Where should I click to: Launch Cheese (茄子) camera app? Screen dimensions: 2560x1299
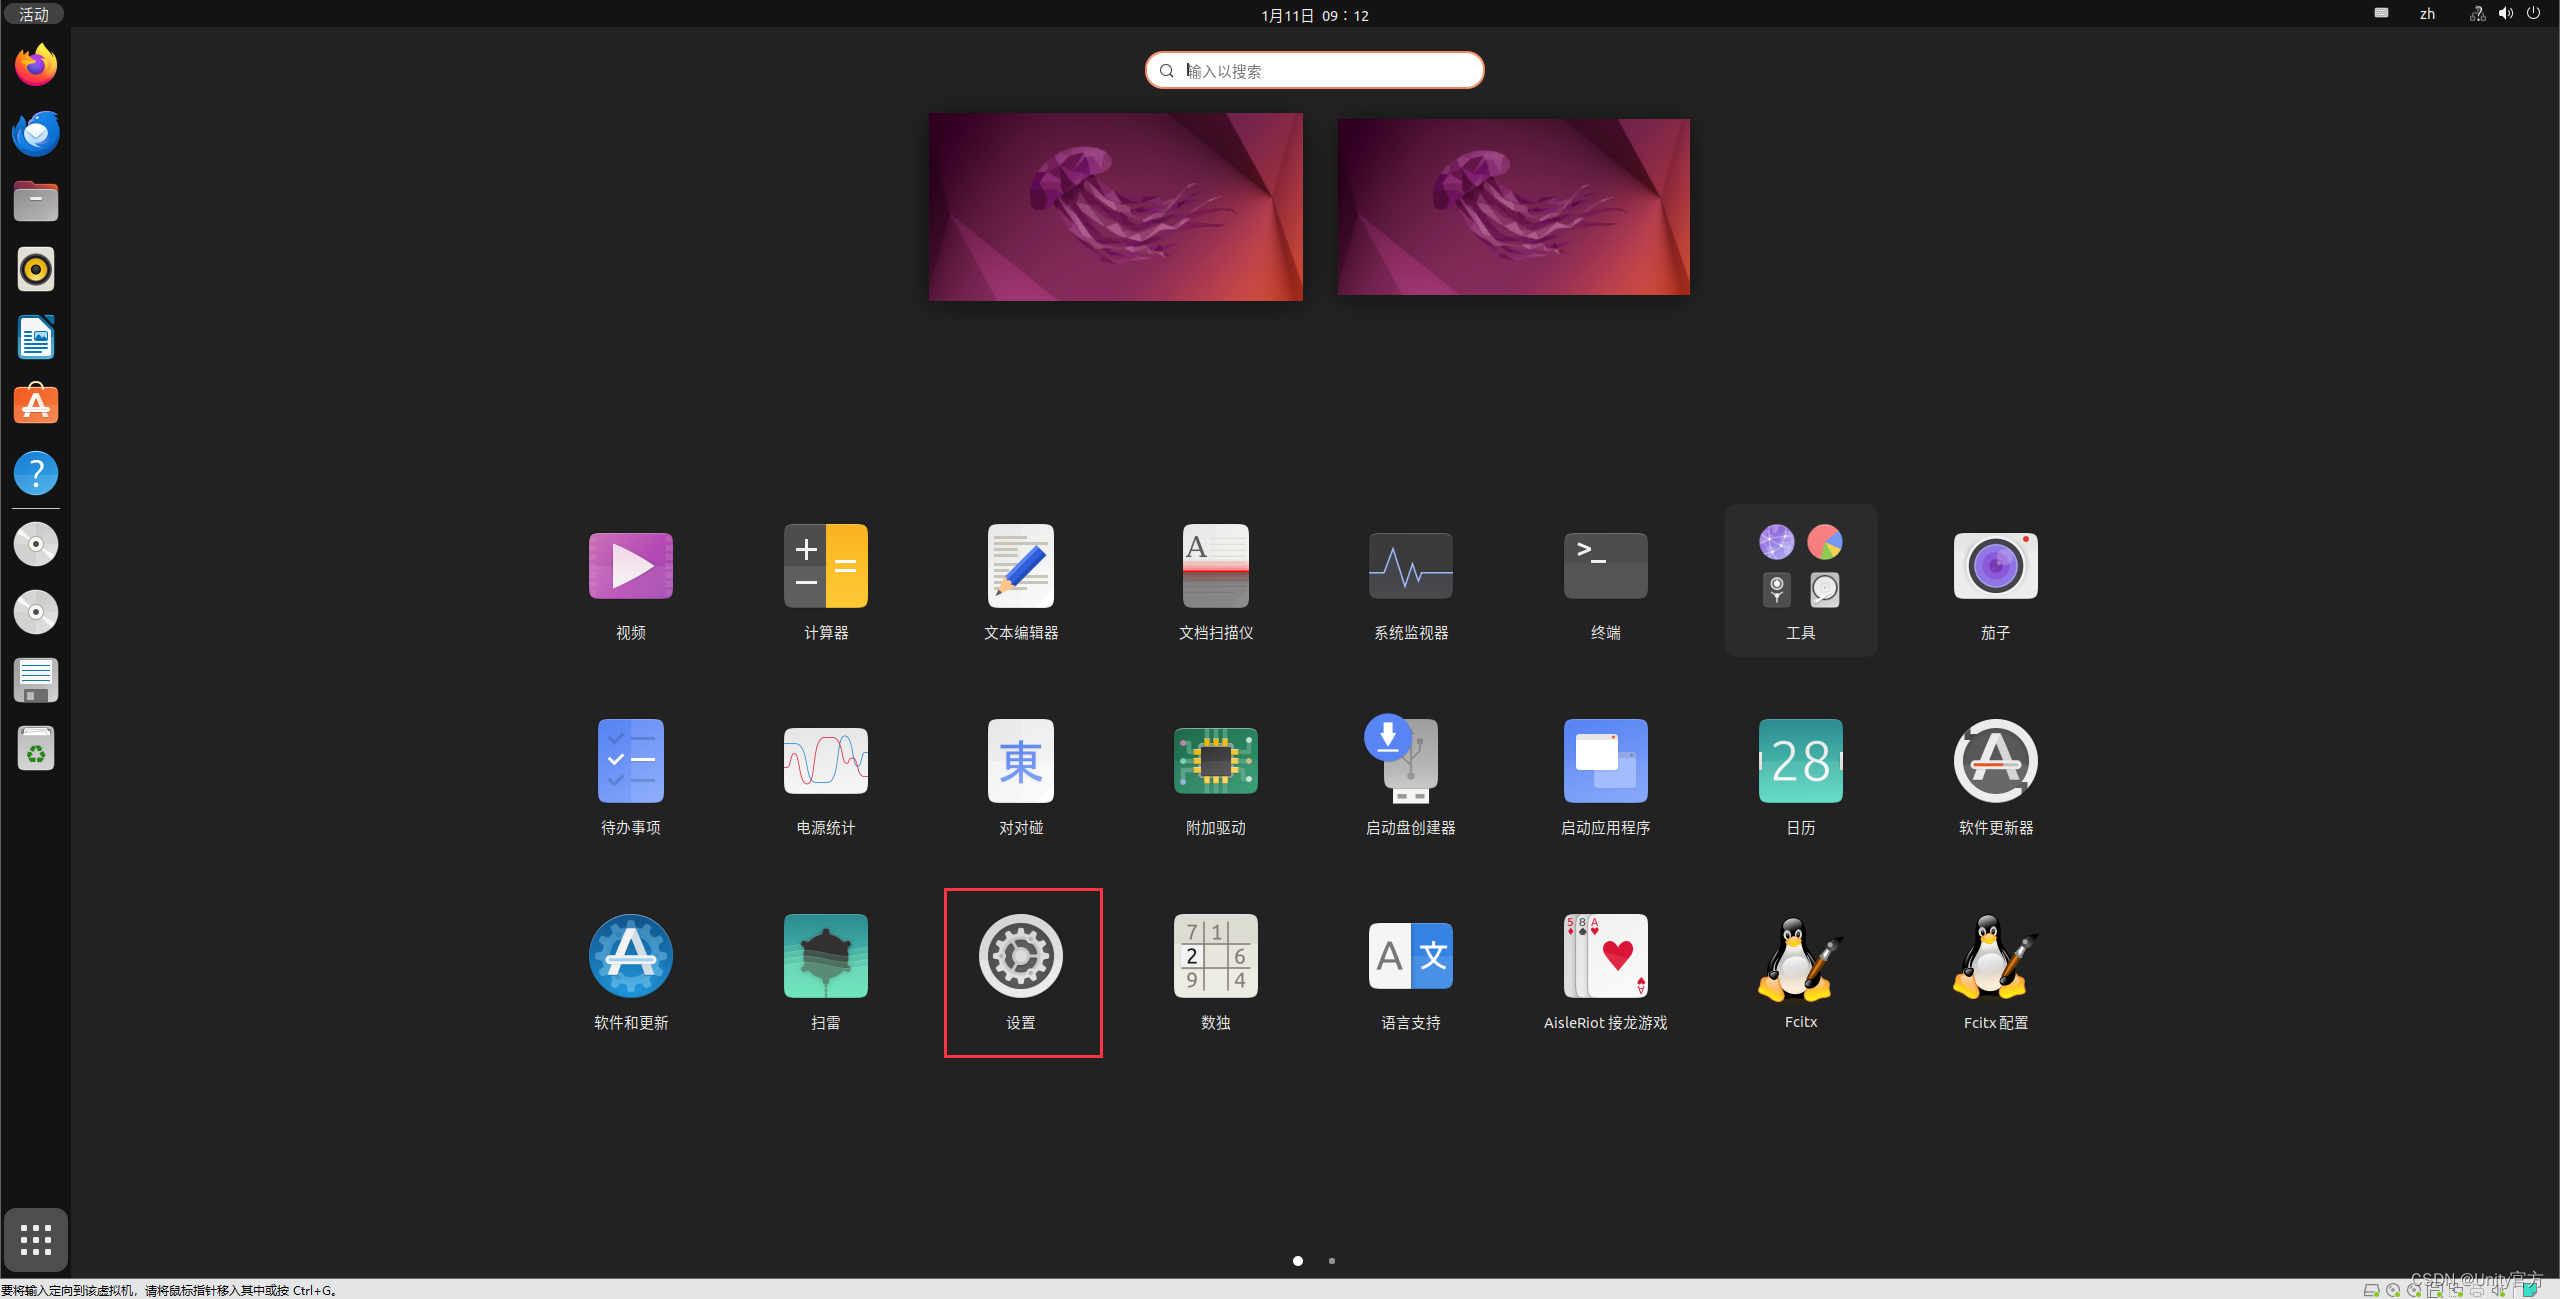point(1995,566)
